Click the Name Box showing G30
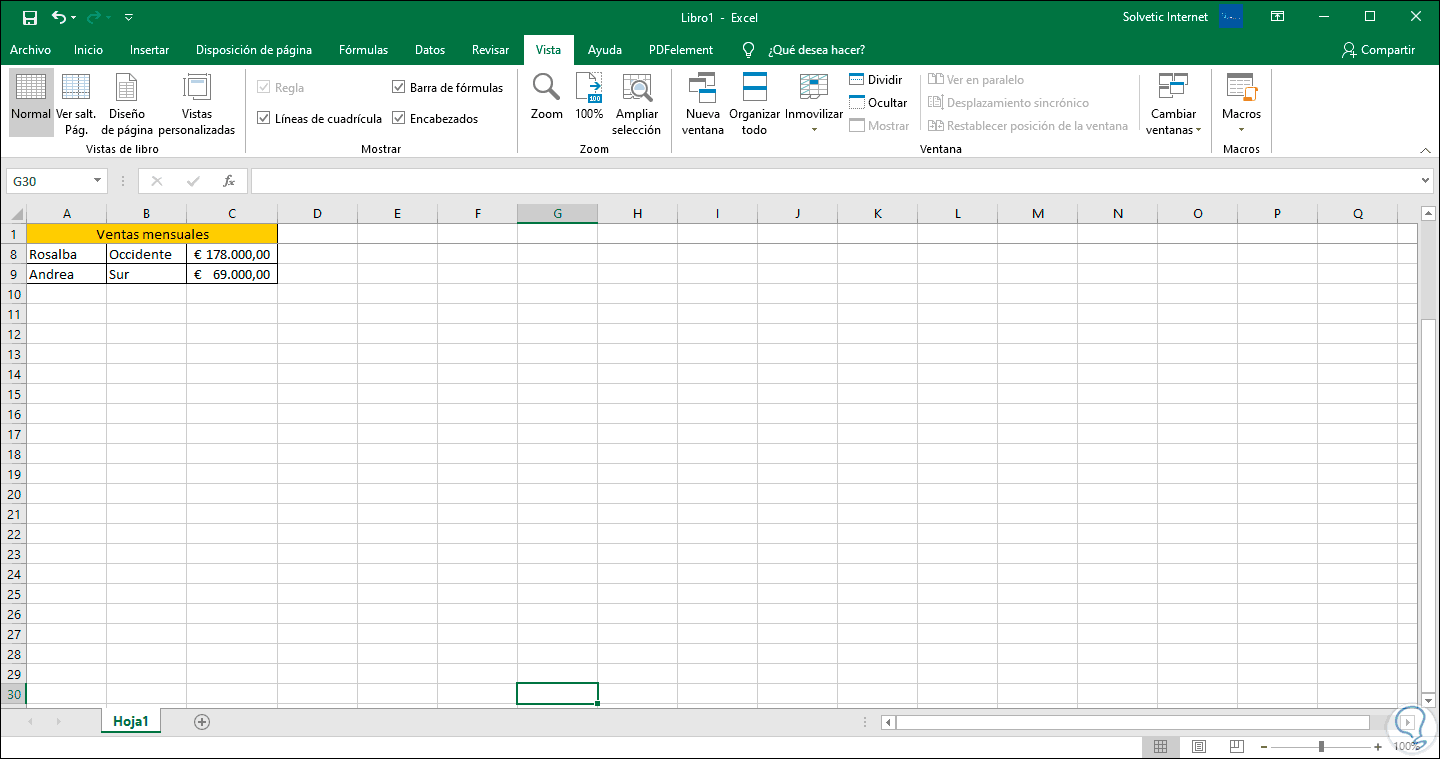Screen dimensions: 1440x759 [x=48, y=181]
